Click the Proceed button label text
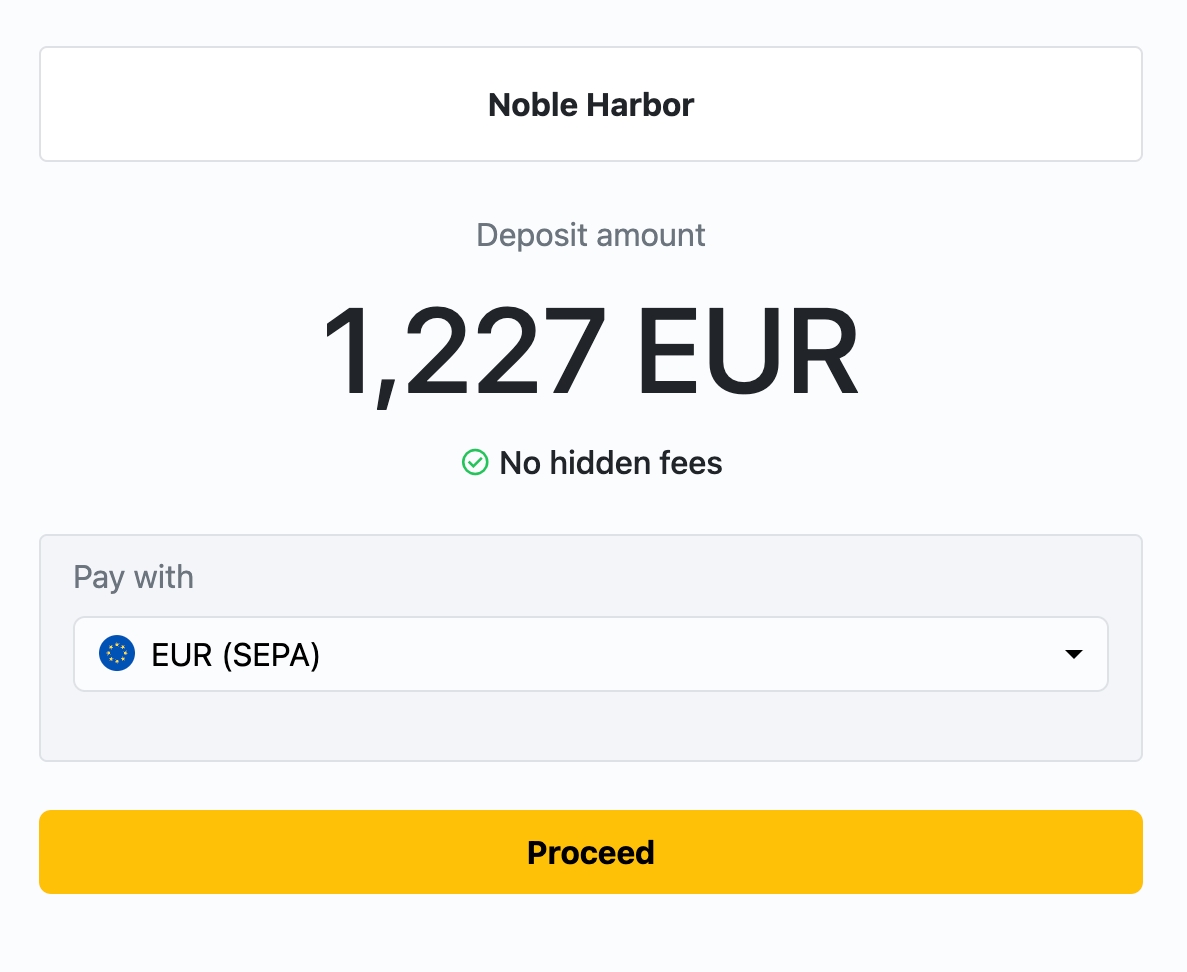1187x972 pixels. [x=590, y=853]
